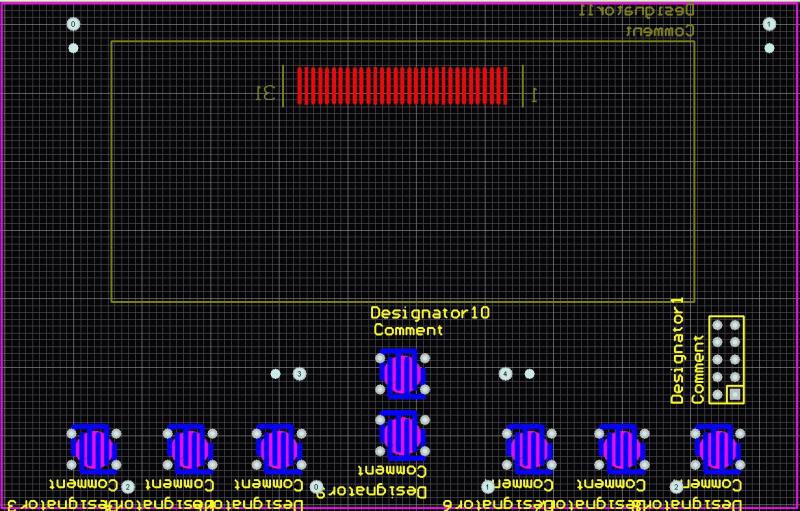800x511 pixels.
Task: Select the rightmost bottom switch footprint
Action: [716, 449]
